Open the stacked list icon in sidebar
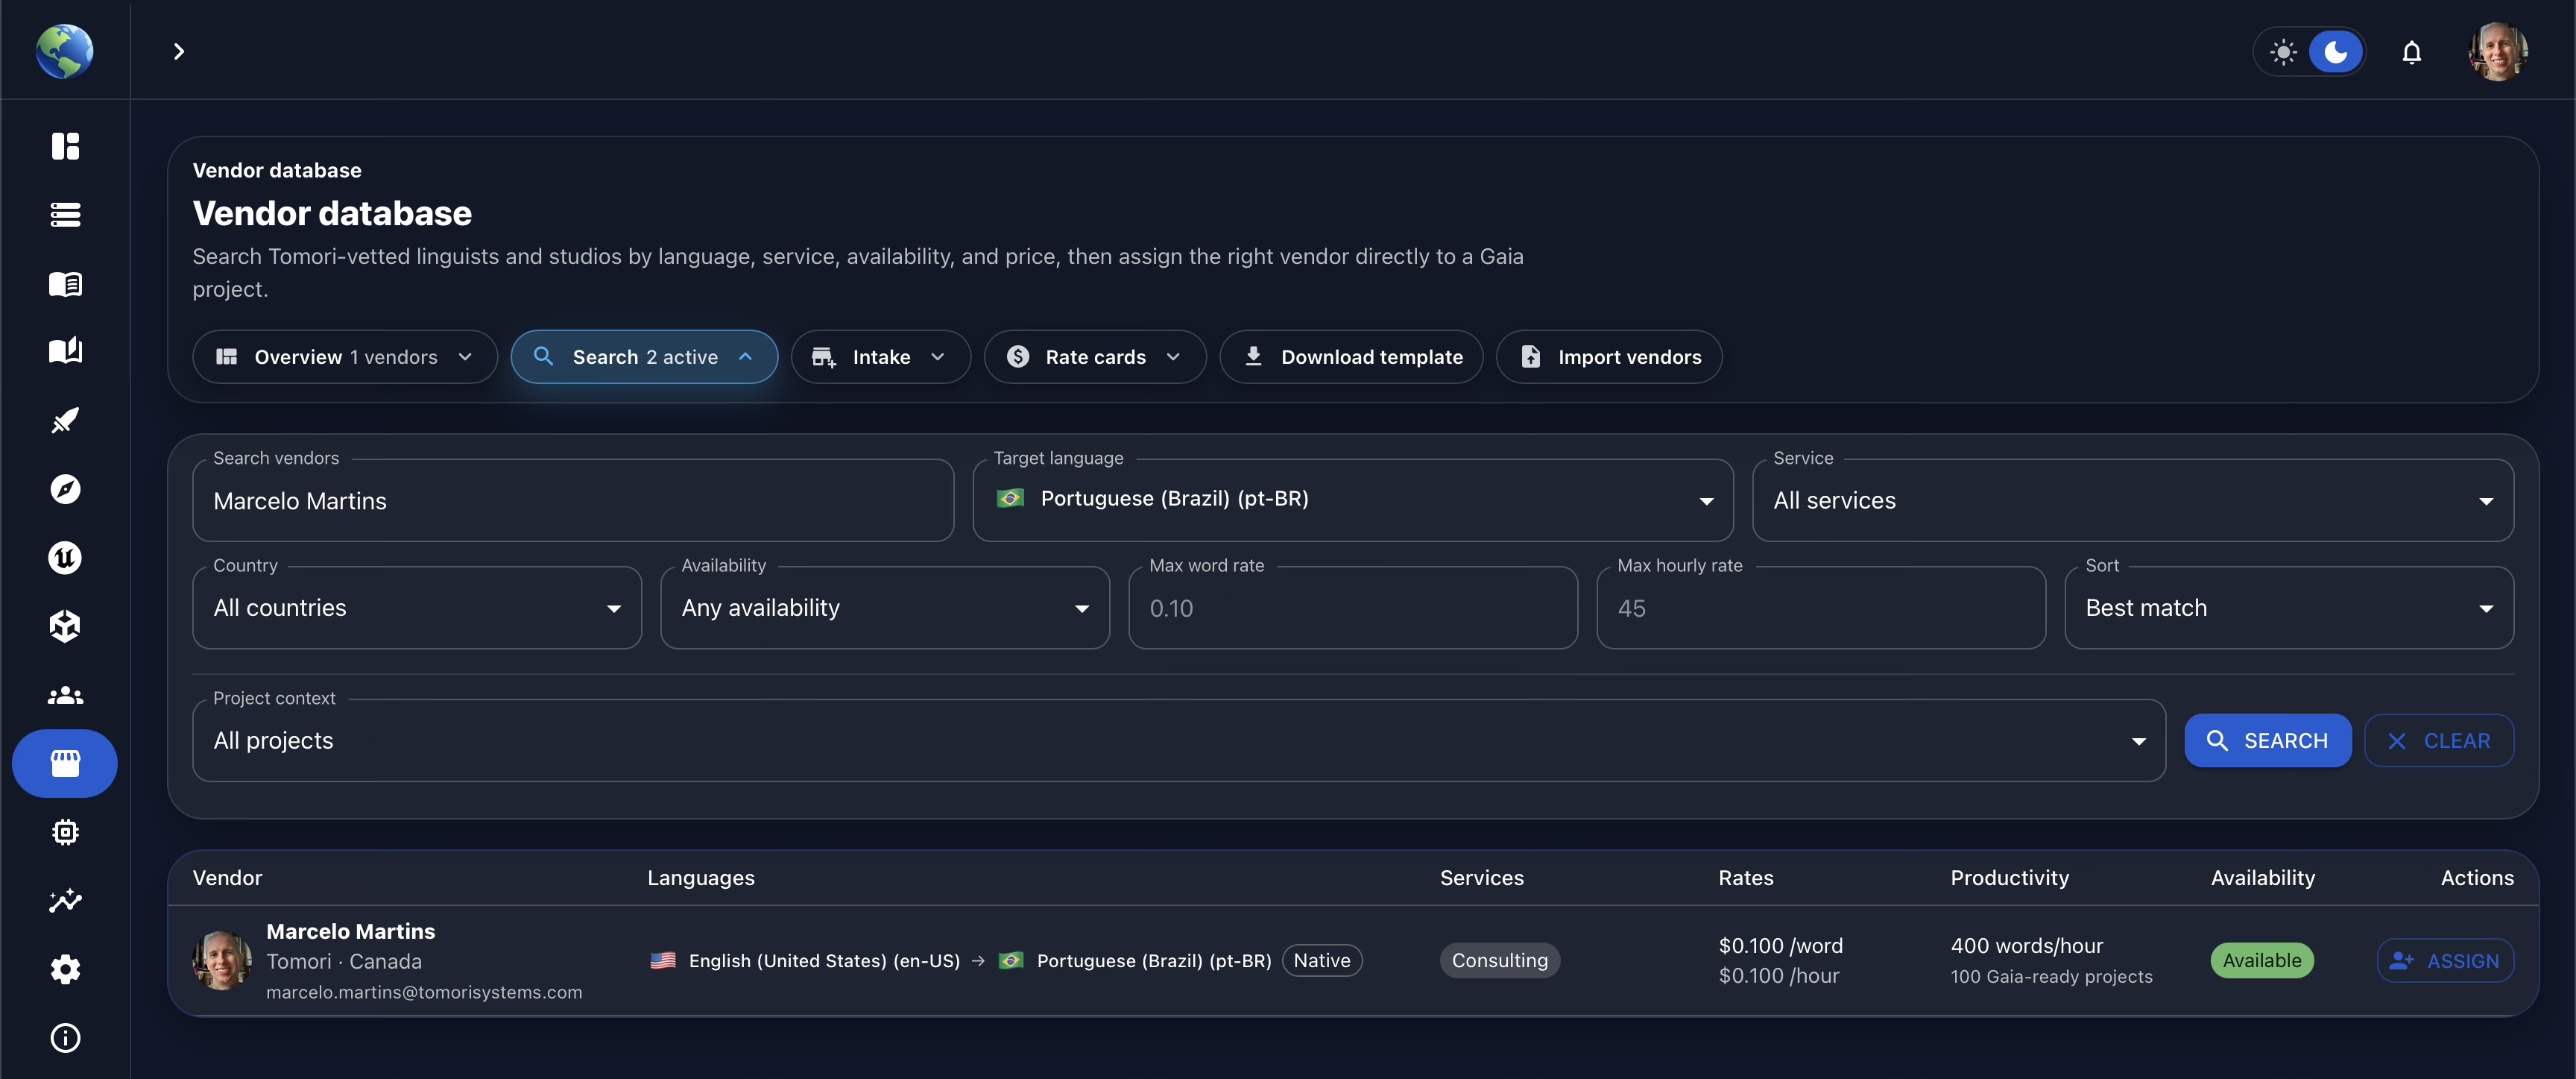 click(x=65, y=215)
